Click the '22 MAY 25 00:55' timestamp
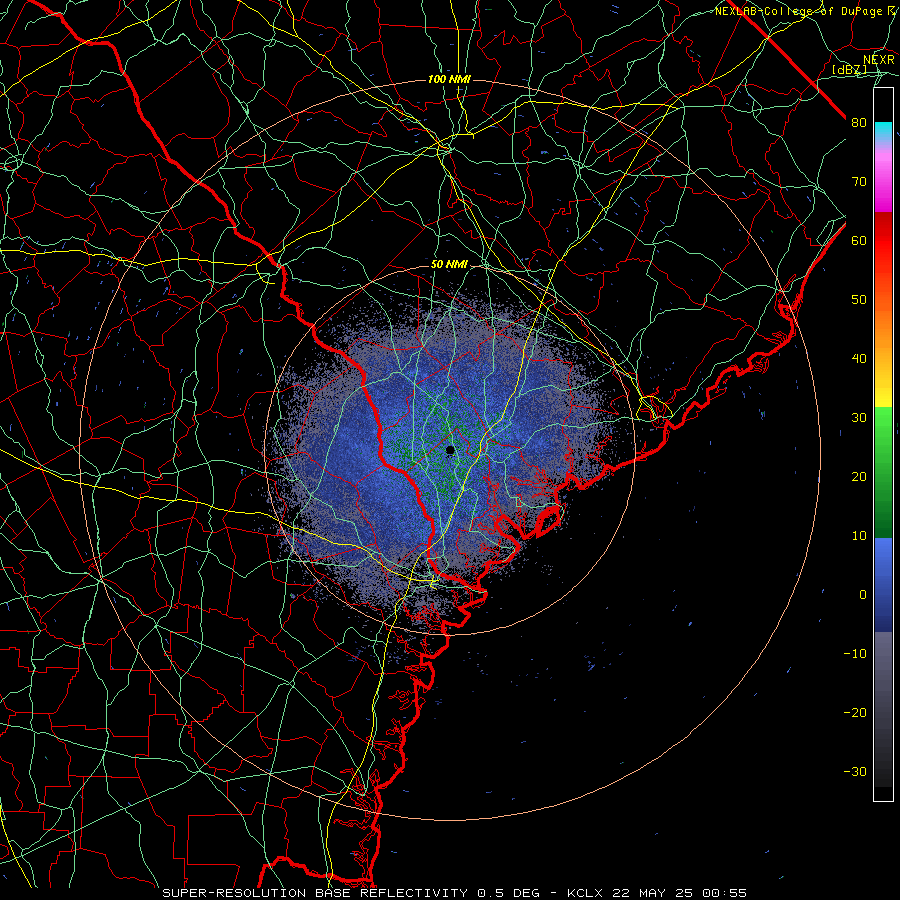Image resolution: width=900 pixels, height=900 pixels. (680, 893)
